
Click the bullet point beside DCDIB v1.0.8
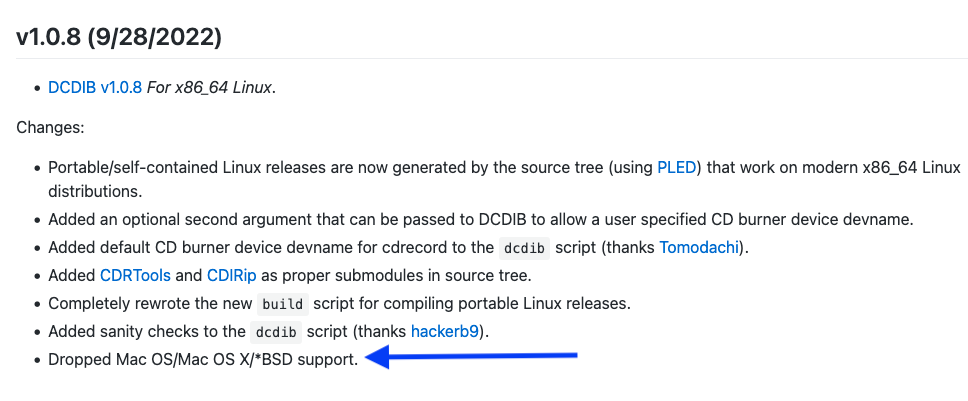pos(37,88)
